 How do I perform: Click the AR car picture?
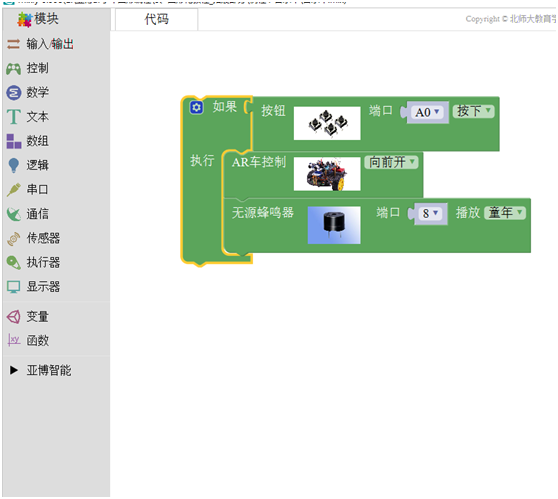coord(327,174)
